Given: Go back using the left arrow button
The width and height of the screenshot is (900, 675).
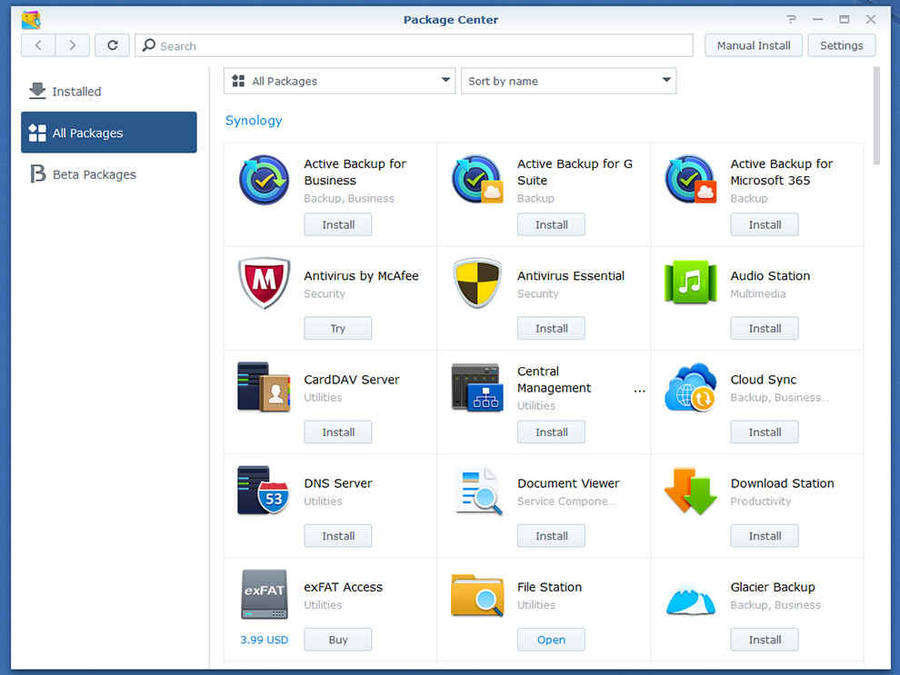Looking at the screenshot, I should click(x=38, y=45).
